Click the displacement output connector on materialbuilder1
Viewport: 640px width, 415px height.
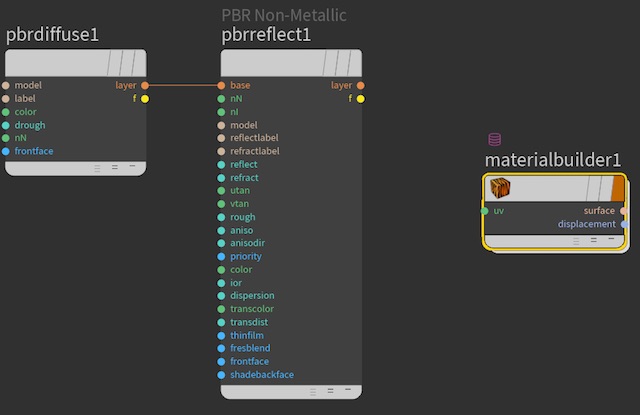(624, 224)
